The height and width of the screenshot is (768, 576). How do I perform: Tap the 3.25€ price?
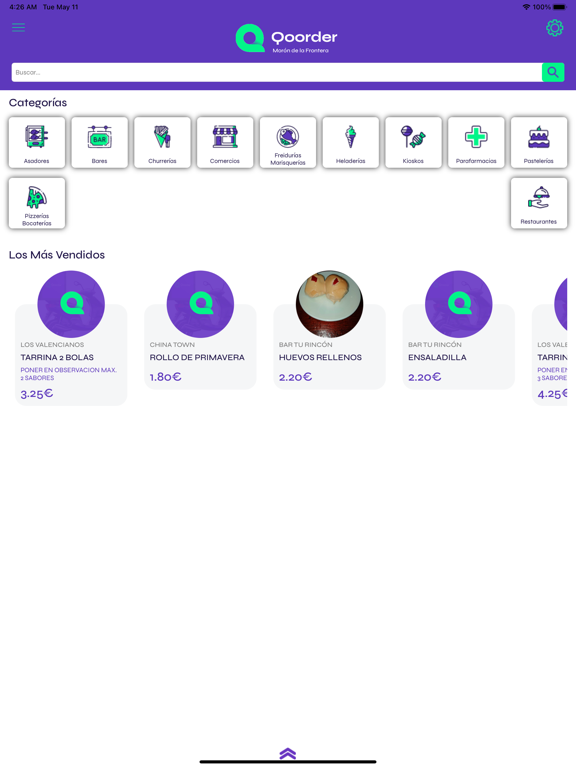click(x=37, y=394)
